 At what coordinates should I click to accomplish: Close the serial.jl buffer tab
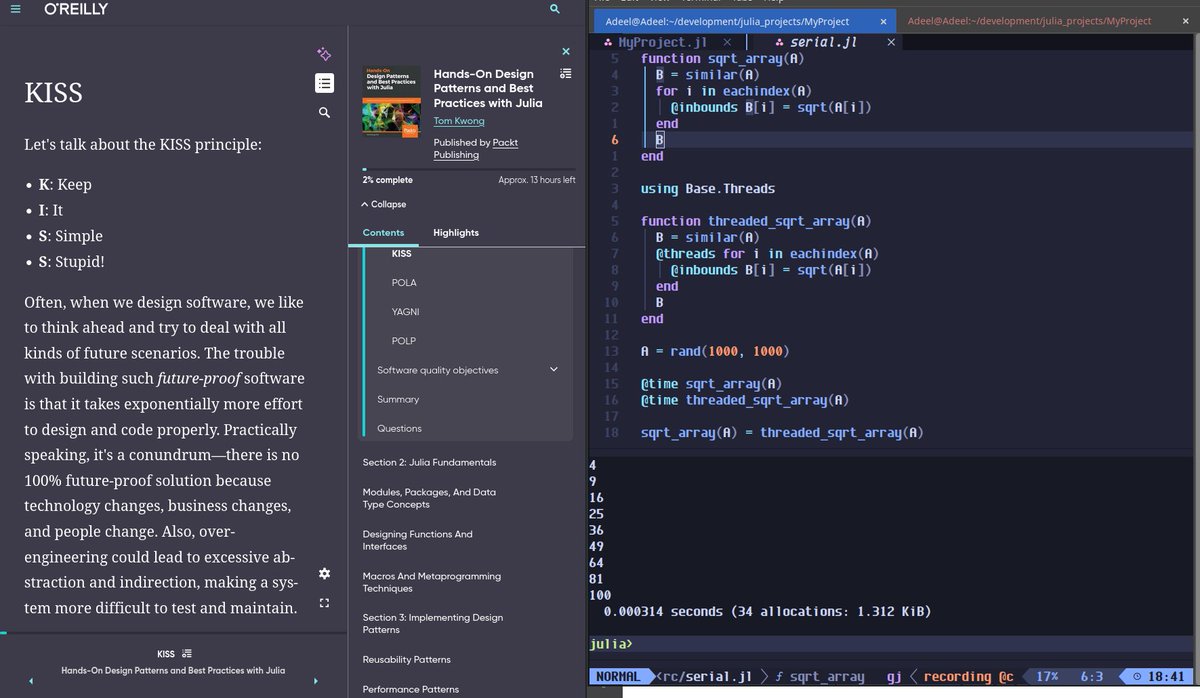tap(891, 42)
